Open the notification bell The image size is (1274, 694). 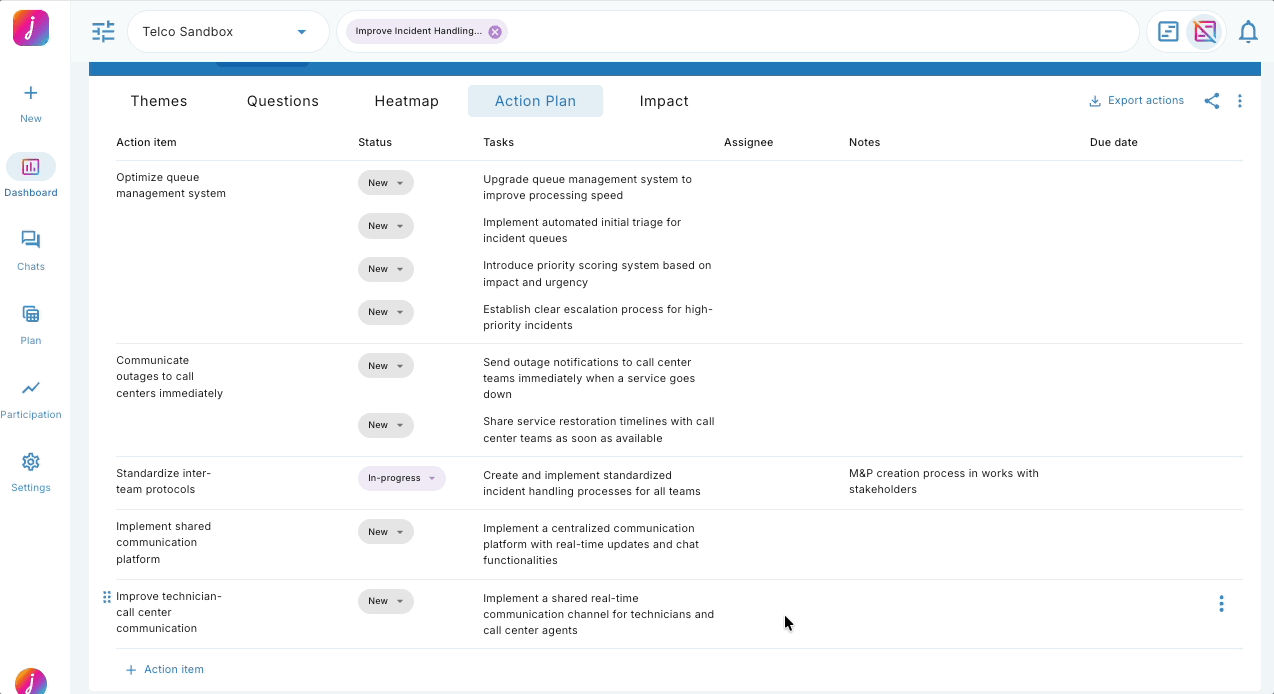(1247, 31)
